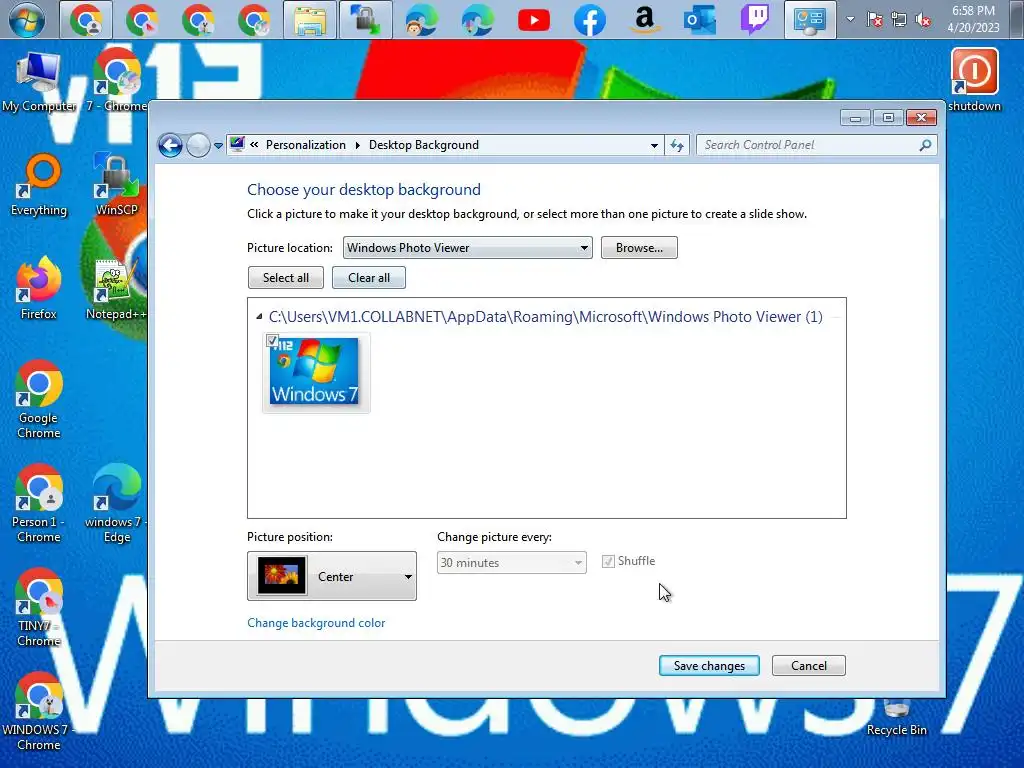Viewport: 1024px width, 768px height.
Task: Toggle the Shuffle checkbox
Action: click(608, 561)
